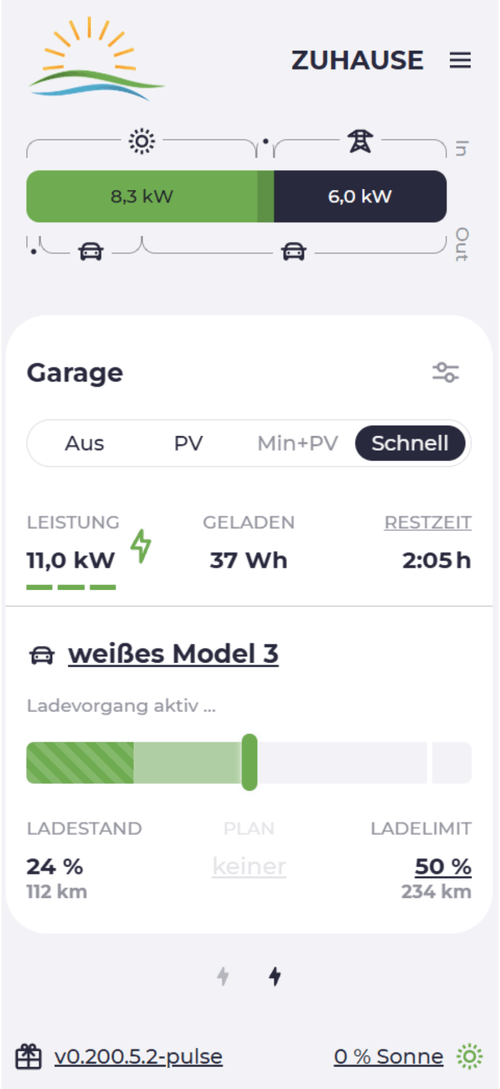Image resolution: width=500 pixels, height=1089 pixels.
Task: Select PV charging mode
Action: (188, 443)
